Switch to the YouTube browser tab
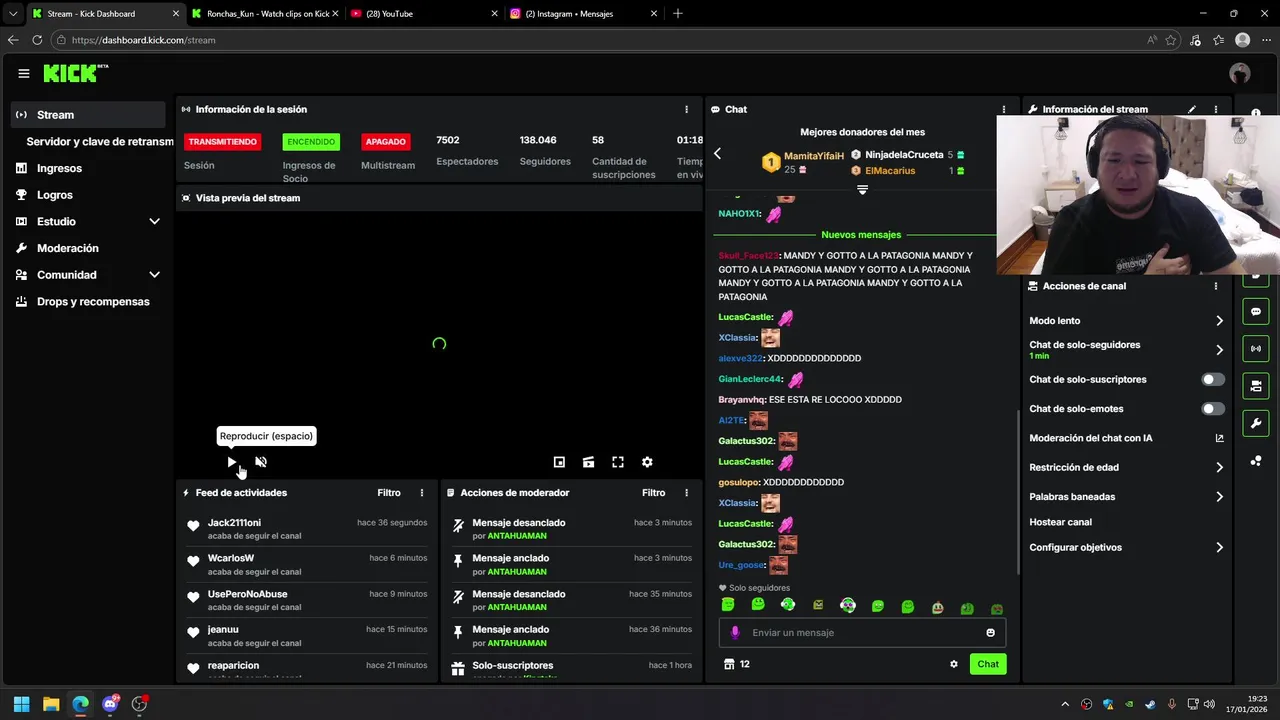This screenshot has height=720, width=1280. (x=424, y=14)
